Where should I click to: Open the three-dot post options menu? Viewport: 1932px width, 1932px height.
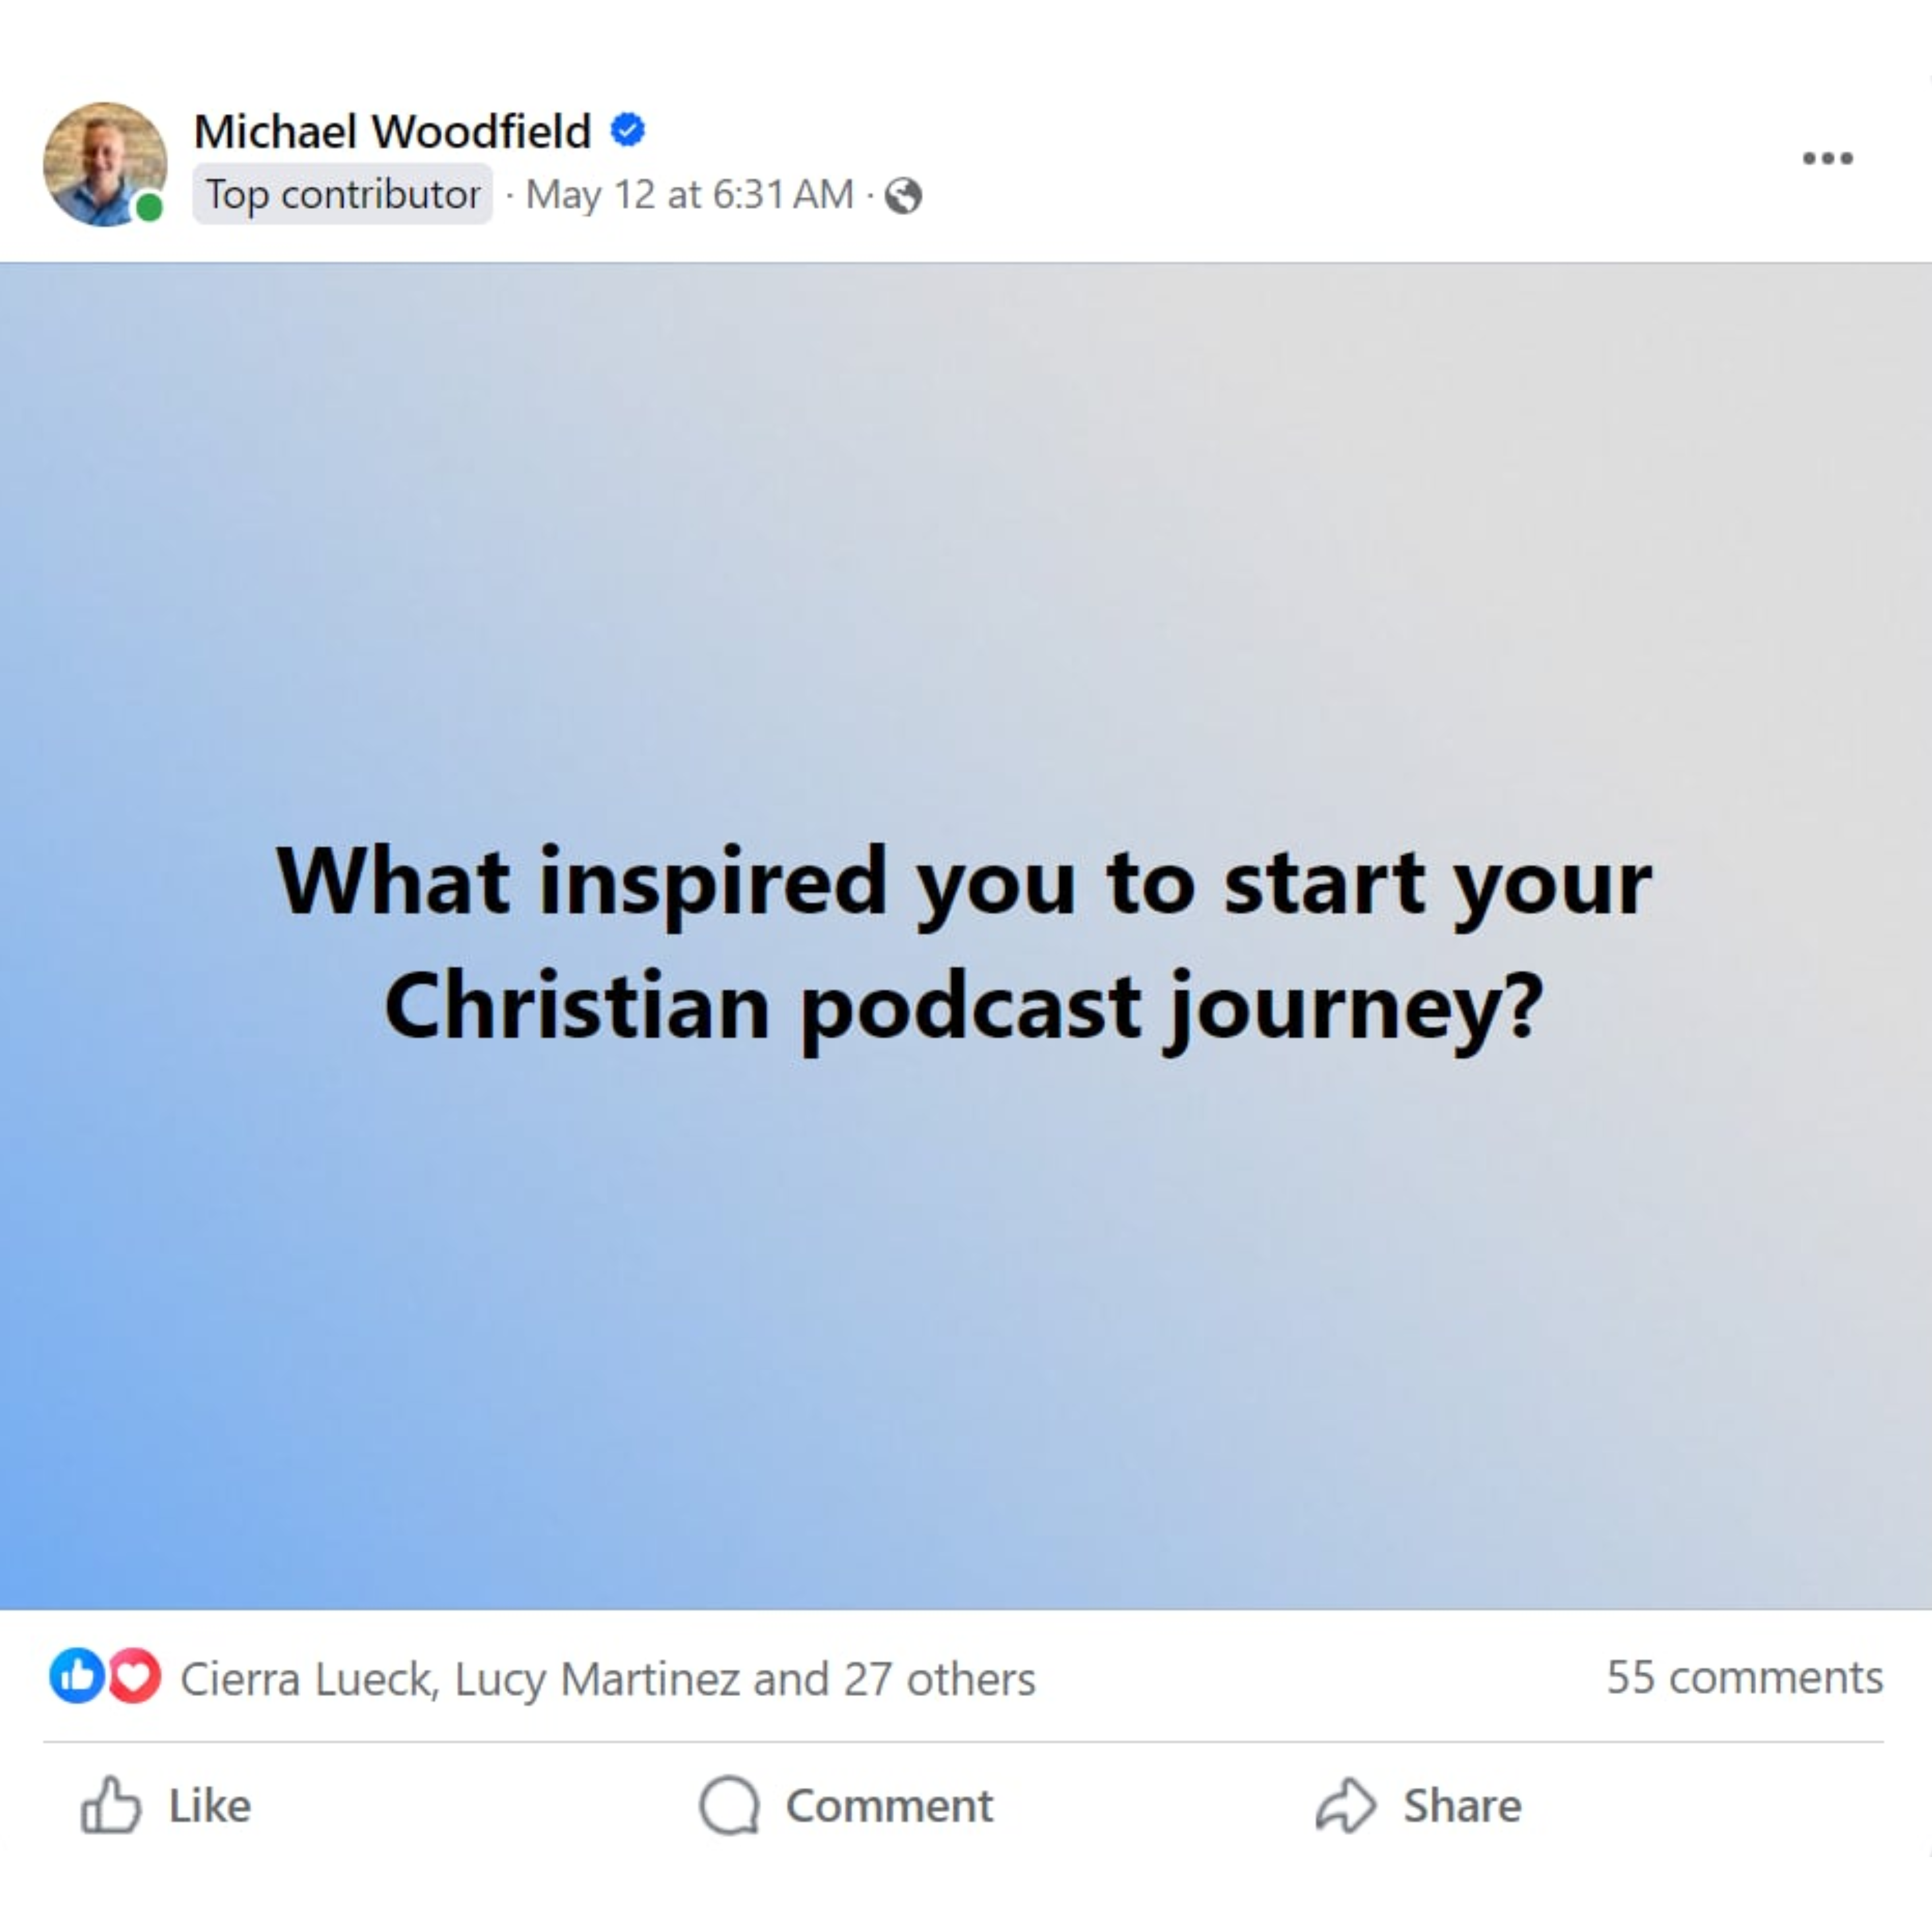click(1827, 158)
